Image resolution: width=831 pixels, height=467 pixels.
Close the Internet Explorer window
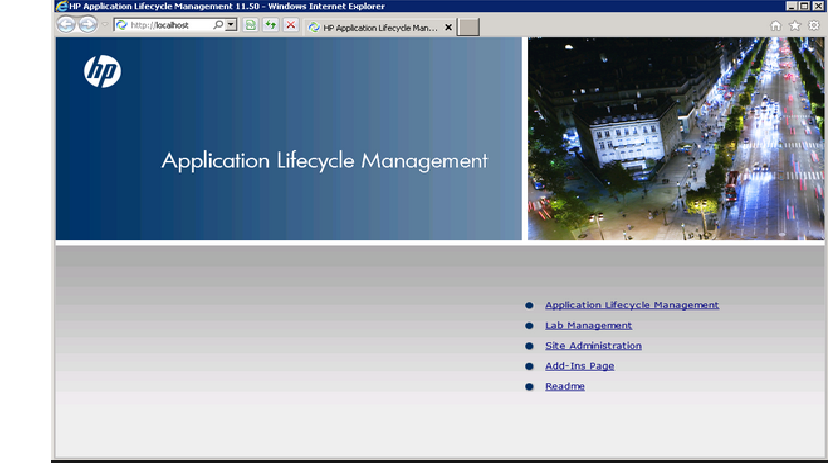coord(818,6)
